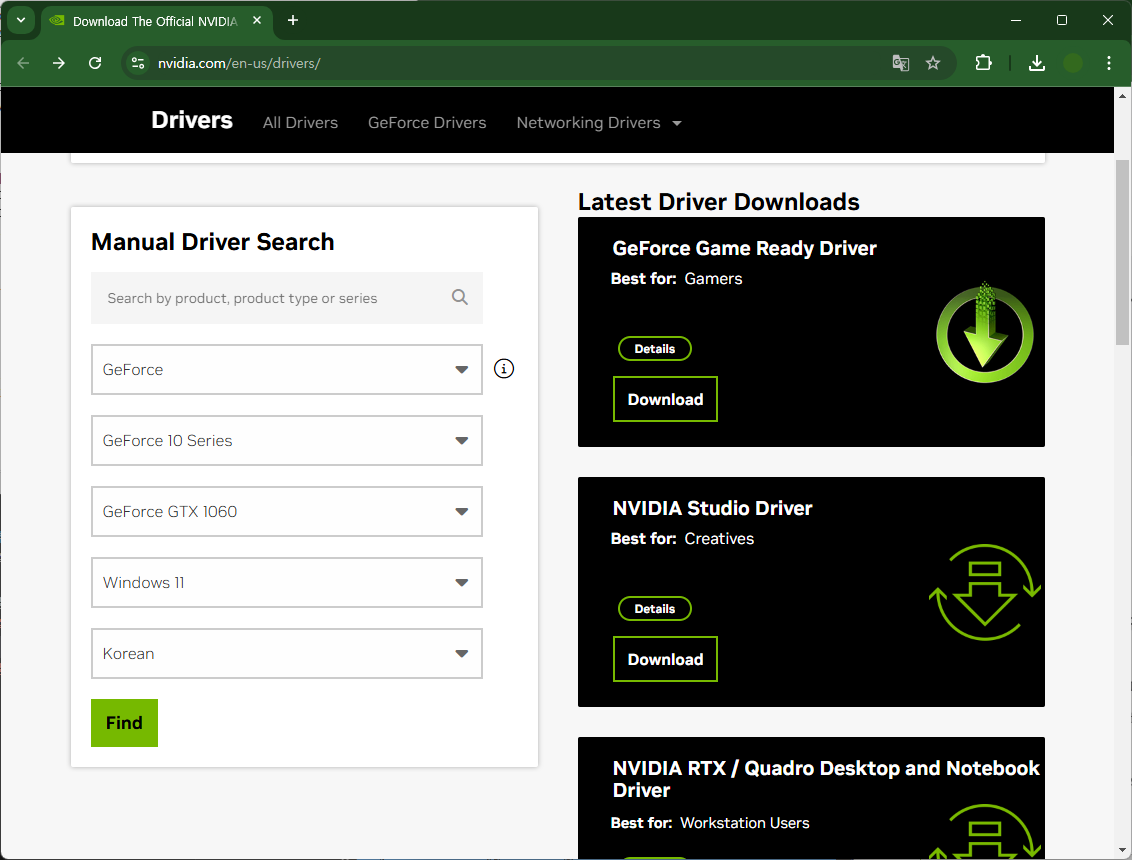Click the scrollbar down arrow
This screenshot has height=860, width=1132.
(x=1122, y=850)
